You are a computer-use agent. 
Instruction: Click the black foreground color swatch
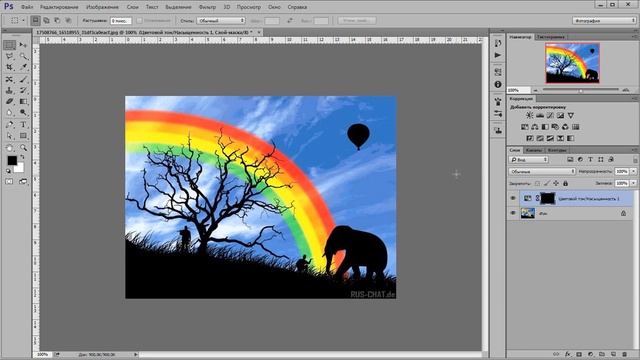pos(12,160)
